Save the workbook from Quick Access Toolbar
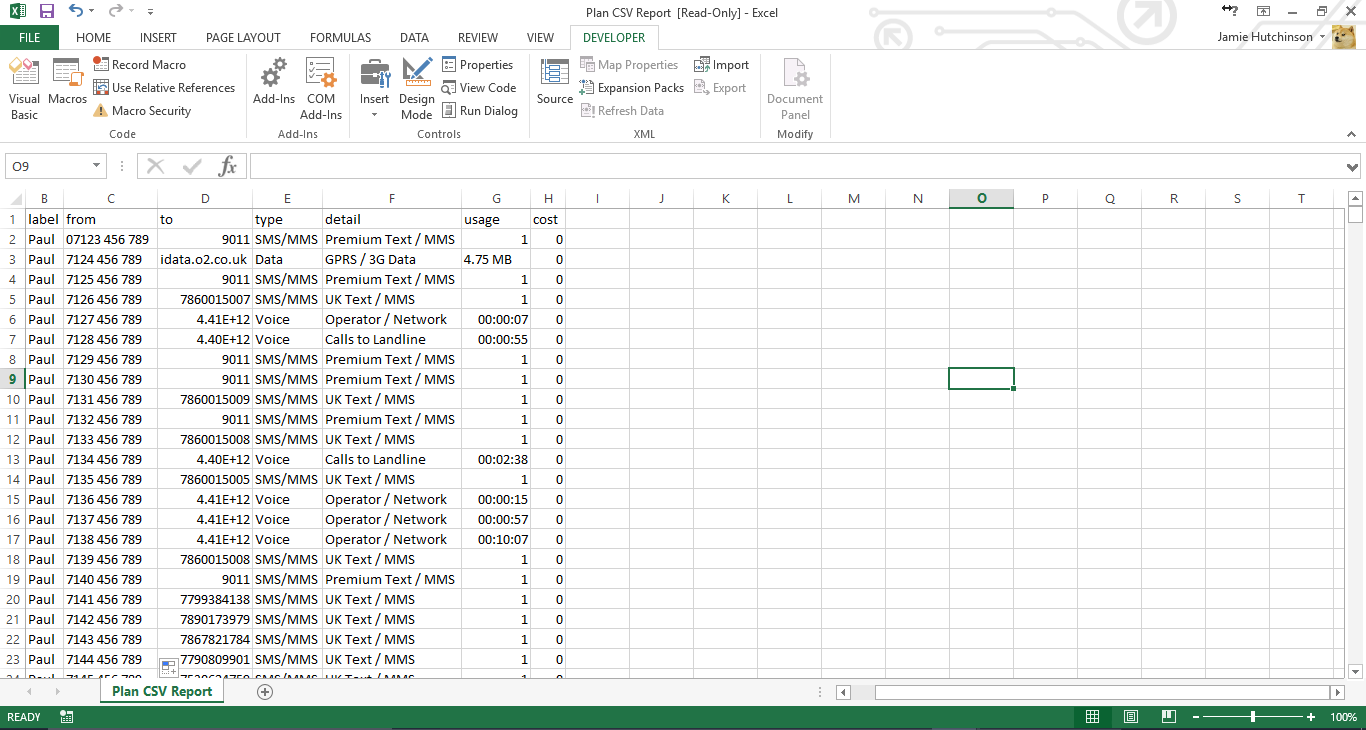 click(x=46, y=12)
